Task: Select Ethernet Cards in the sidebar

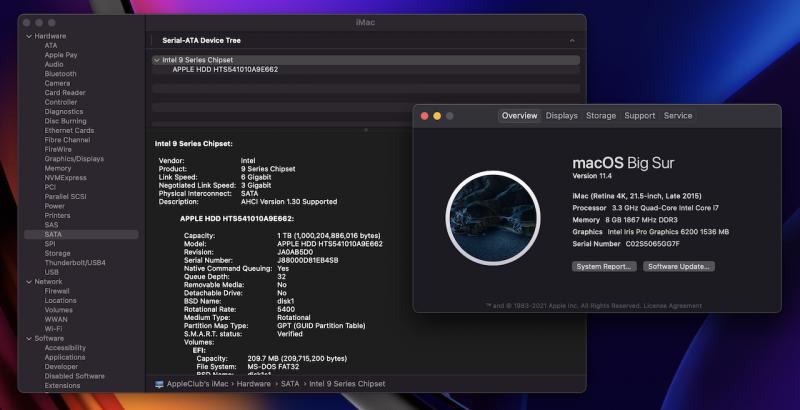Action: pyautogui.click(x=67, y=131)
